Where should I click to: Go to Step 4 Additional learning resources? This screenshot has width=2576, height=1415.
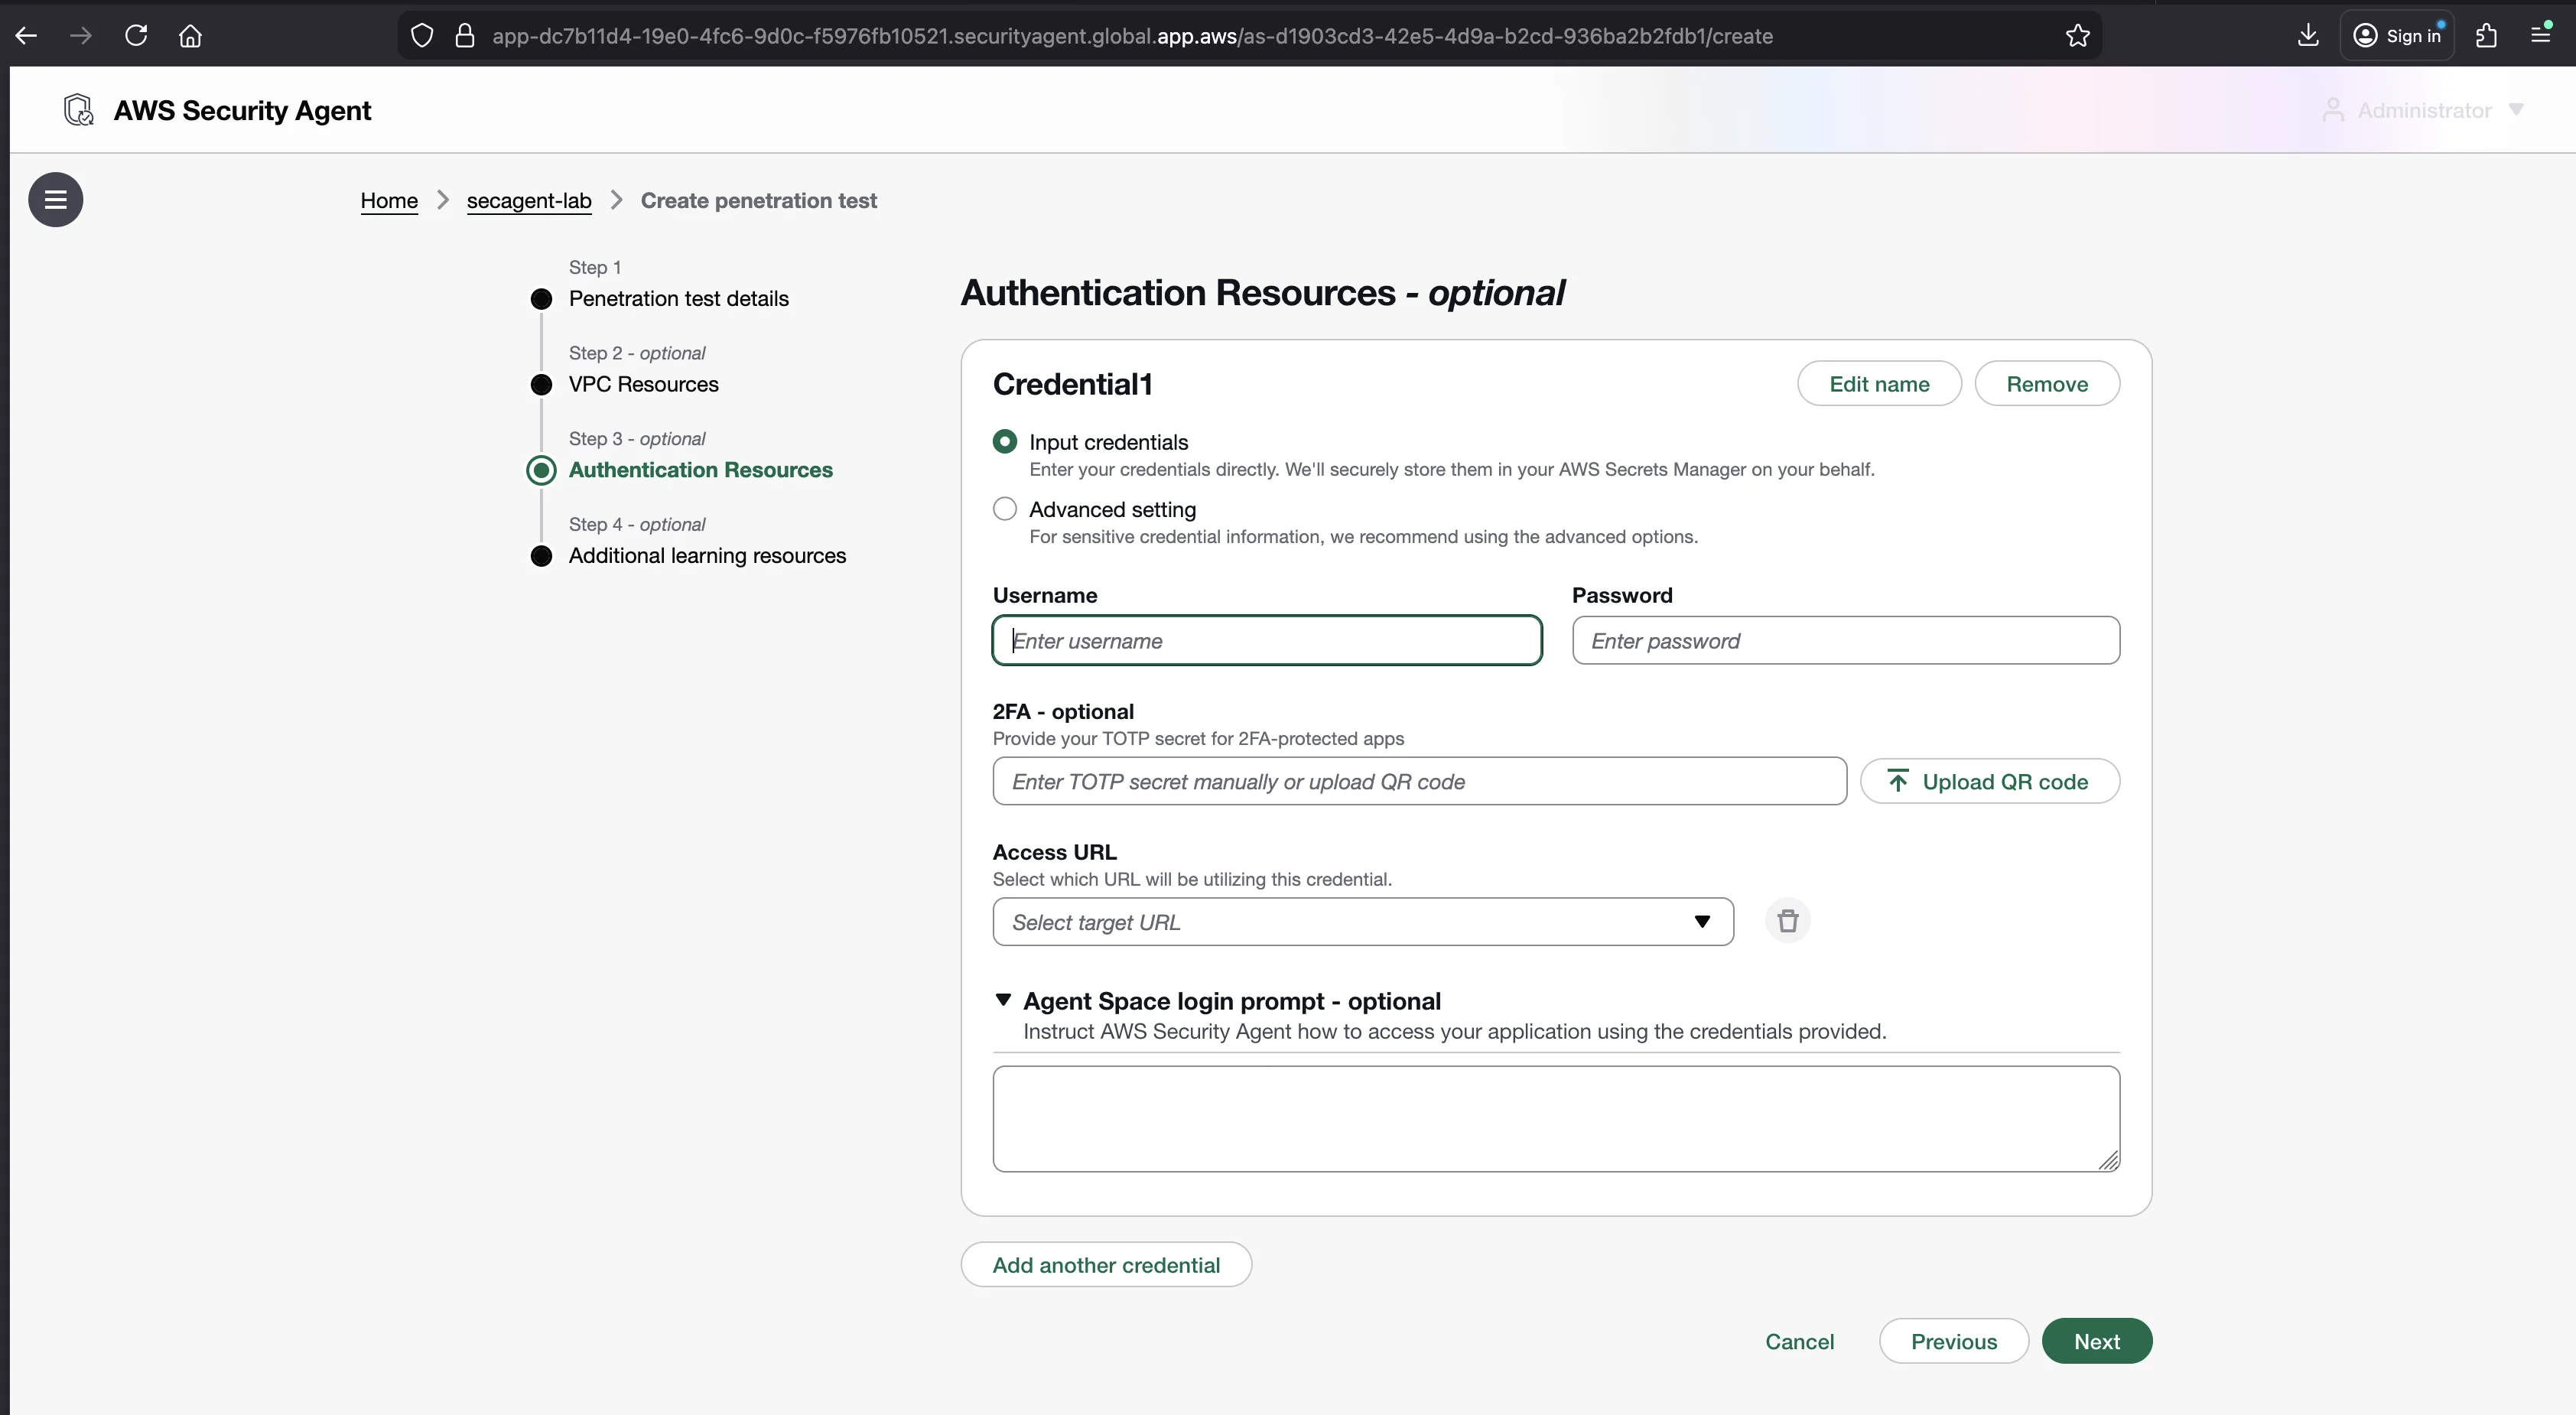[x=707, y=555]
